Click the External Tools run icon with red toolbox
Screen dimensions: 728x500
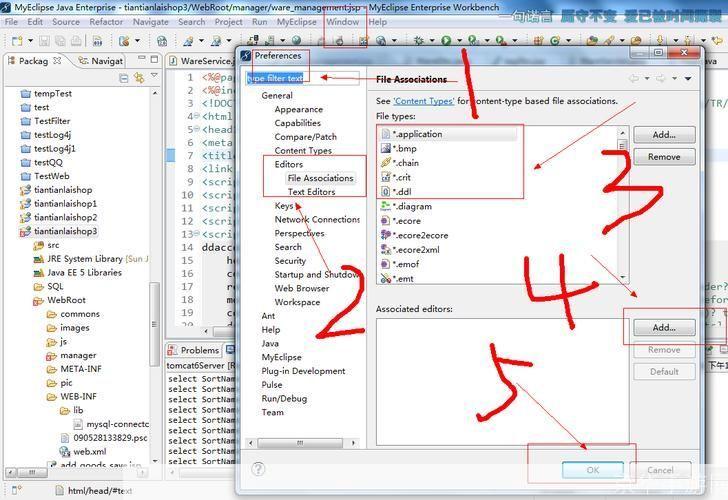(500, 41)
